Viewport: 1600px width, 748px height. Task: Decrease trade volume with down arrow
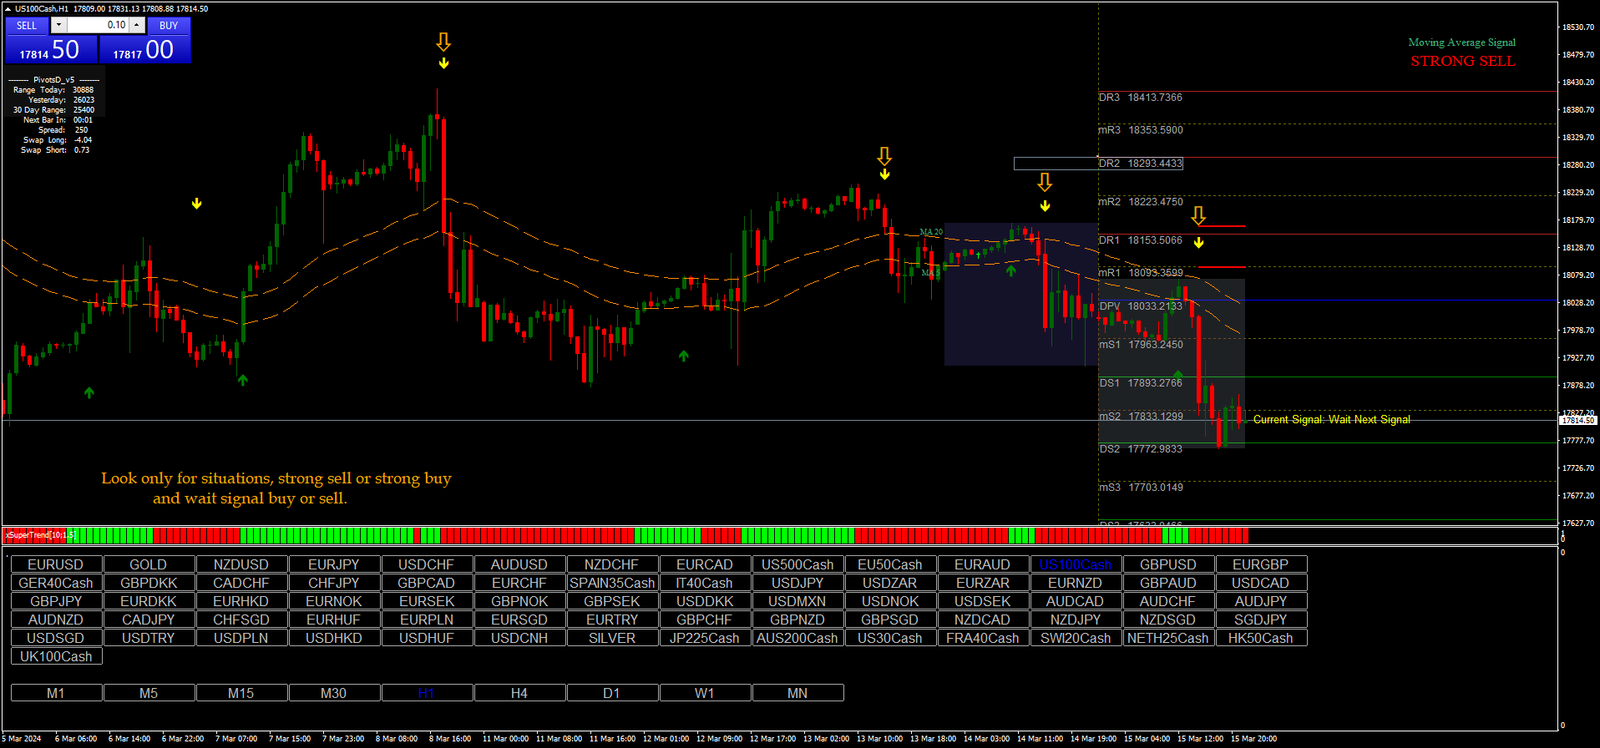click(58, 25)
